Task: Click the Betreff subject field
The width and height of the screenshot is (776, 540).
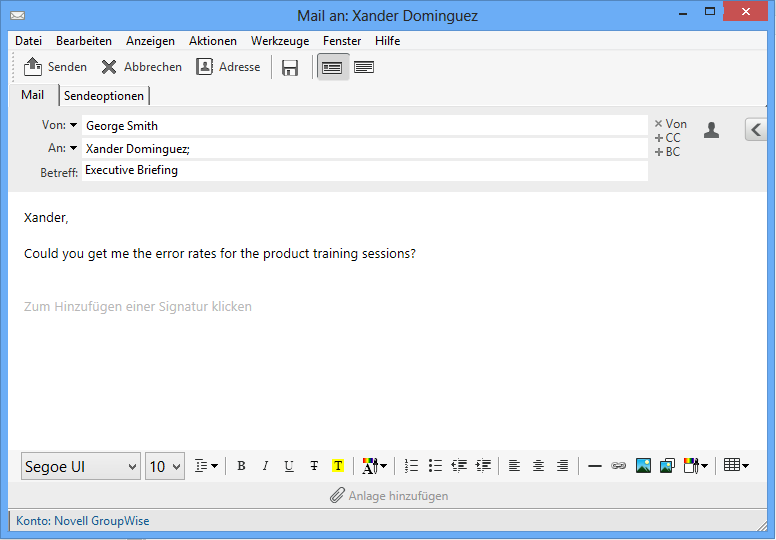Action: [x=365, y=171]
